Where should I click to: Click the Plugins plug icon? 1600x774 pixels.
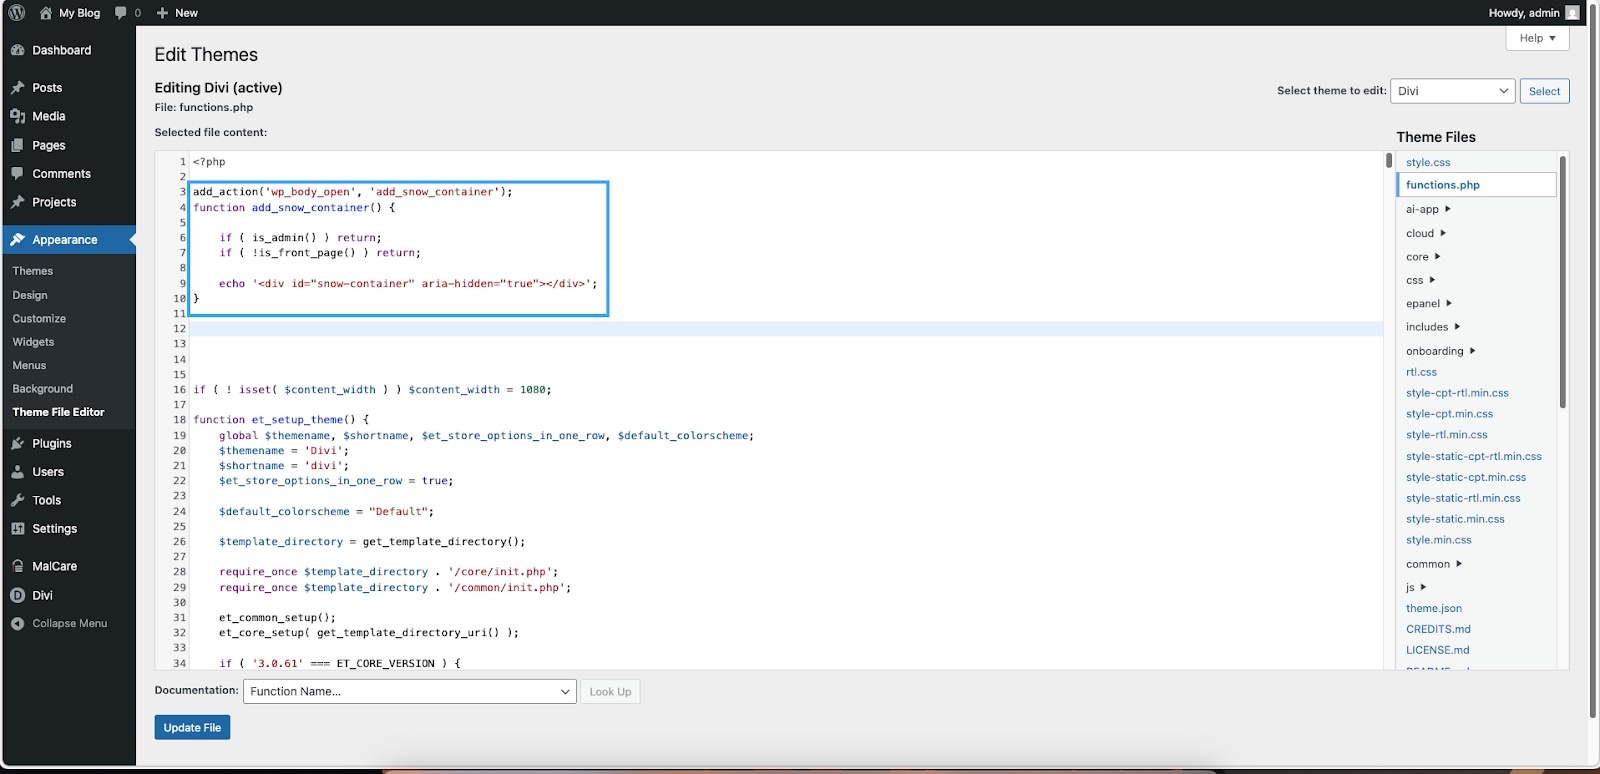[x=18, y=443]
